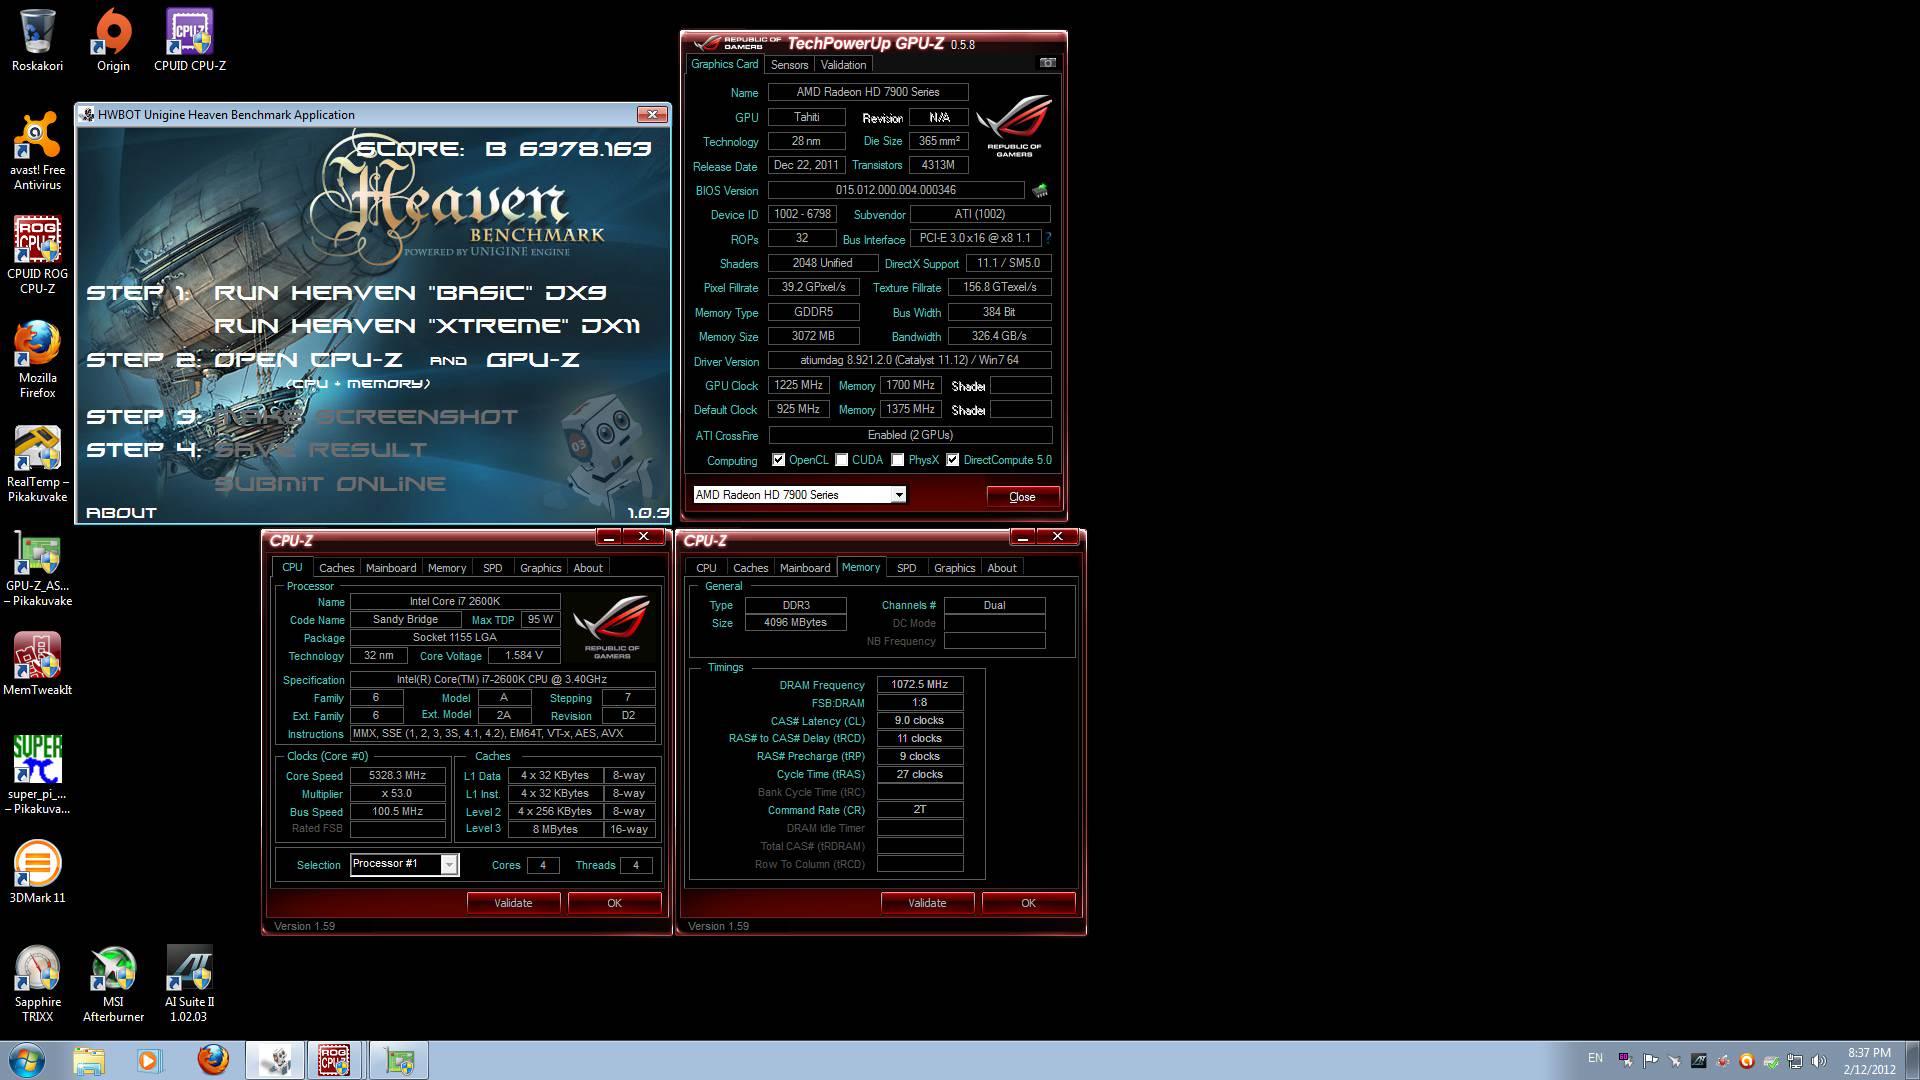Click the volume icon in system tray

pyautogui.click(x=1818, y=1061)
